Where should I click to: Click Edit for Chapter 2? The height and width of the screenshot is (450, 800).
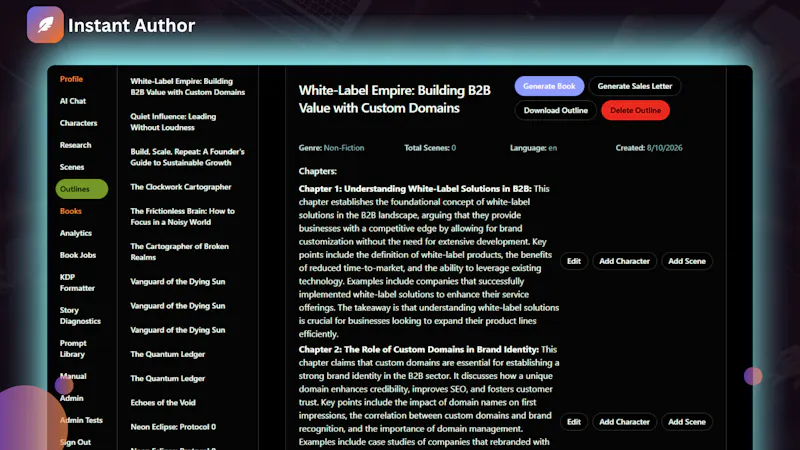573,422
